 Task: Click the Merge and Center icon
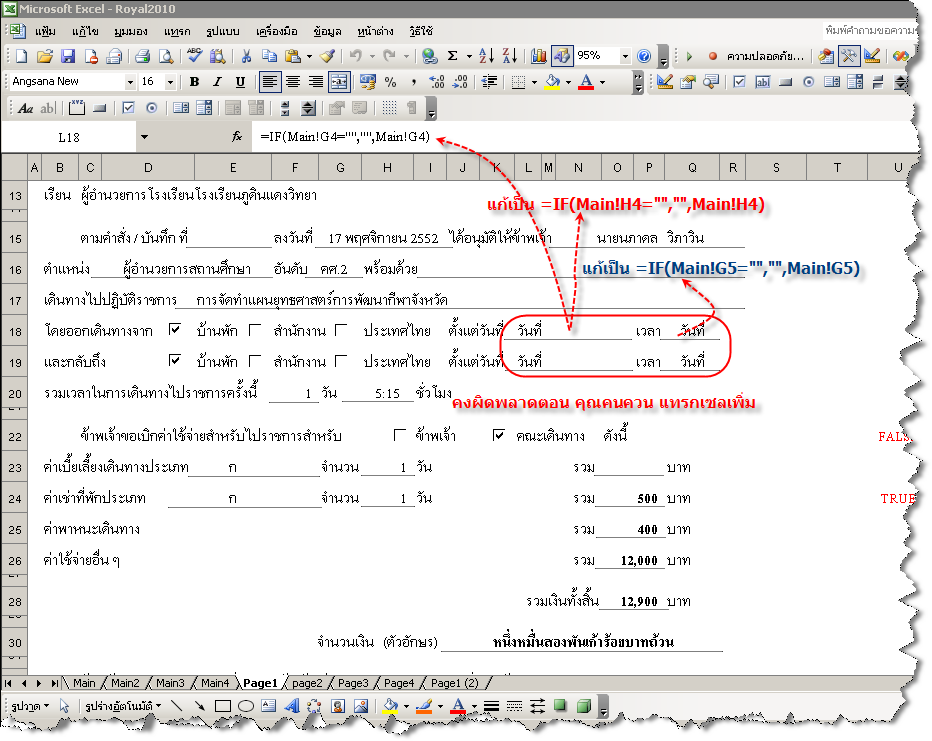coord(339,82)
